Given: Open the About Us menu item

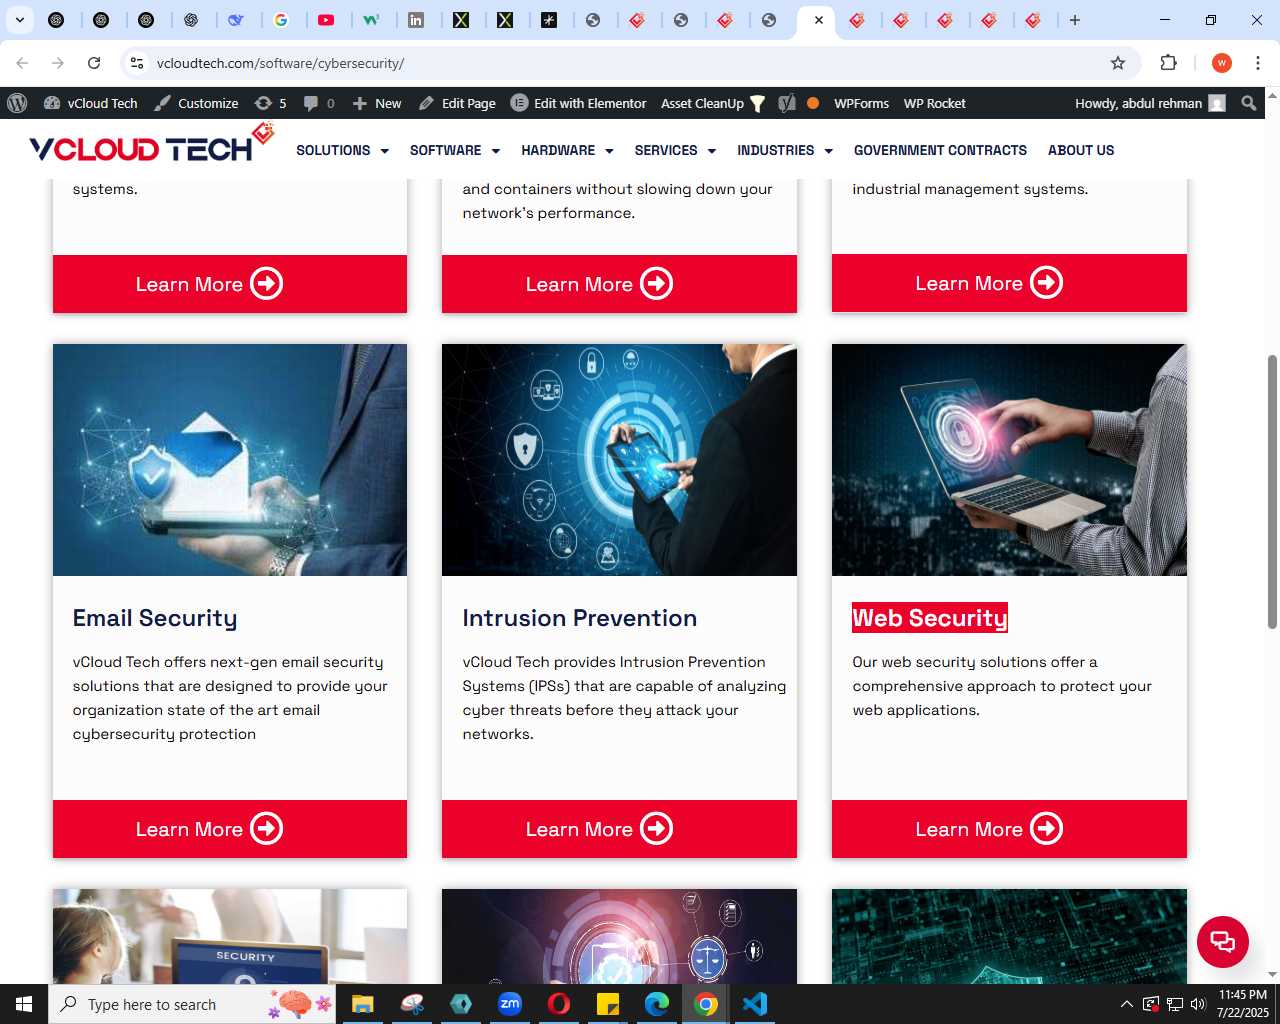Looking at the screenshot, I should click(x=1081, y=150).
